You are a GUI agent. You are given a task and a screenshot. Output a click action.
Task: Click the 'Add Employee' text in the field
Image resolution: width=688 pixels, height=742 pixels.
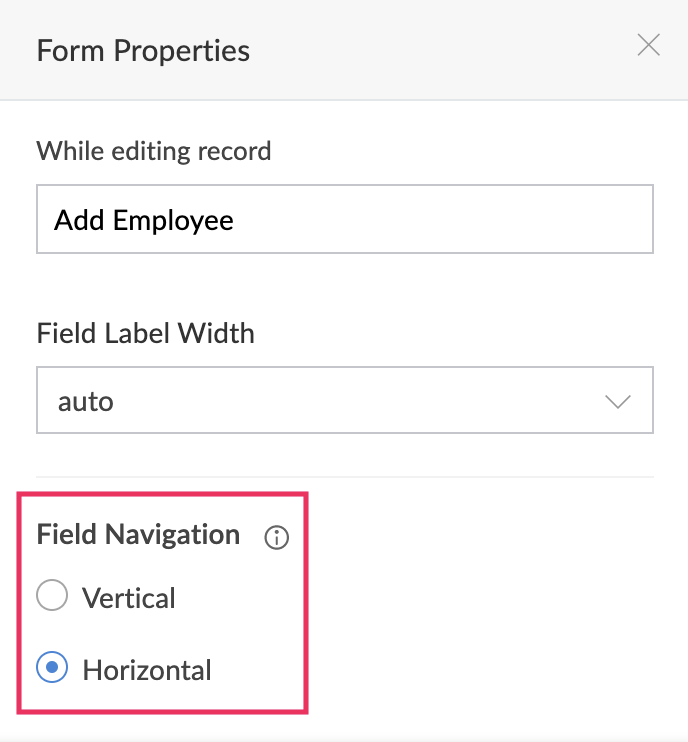[x=144, y=220]
